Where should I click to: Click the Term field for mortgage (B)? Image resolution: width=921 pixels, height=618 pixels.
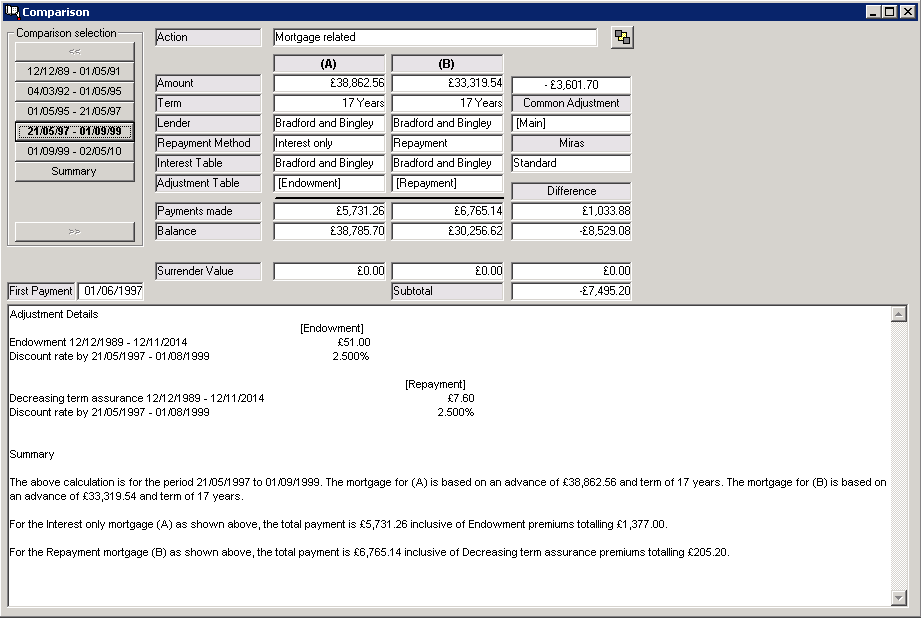447,103
